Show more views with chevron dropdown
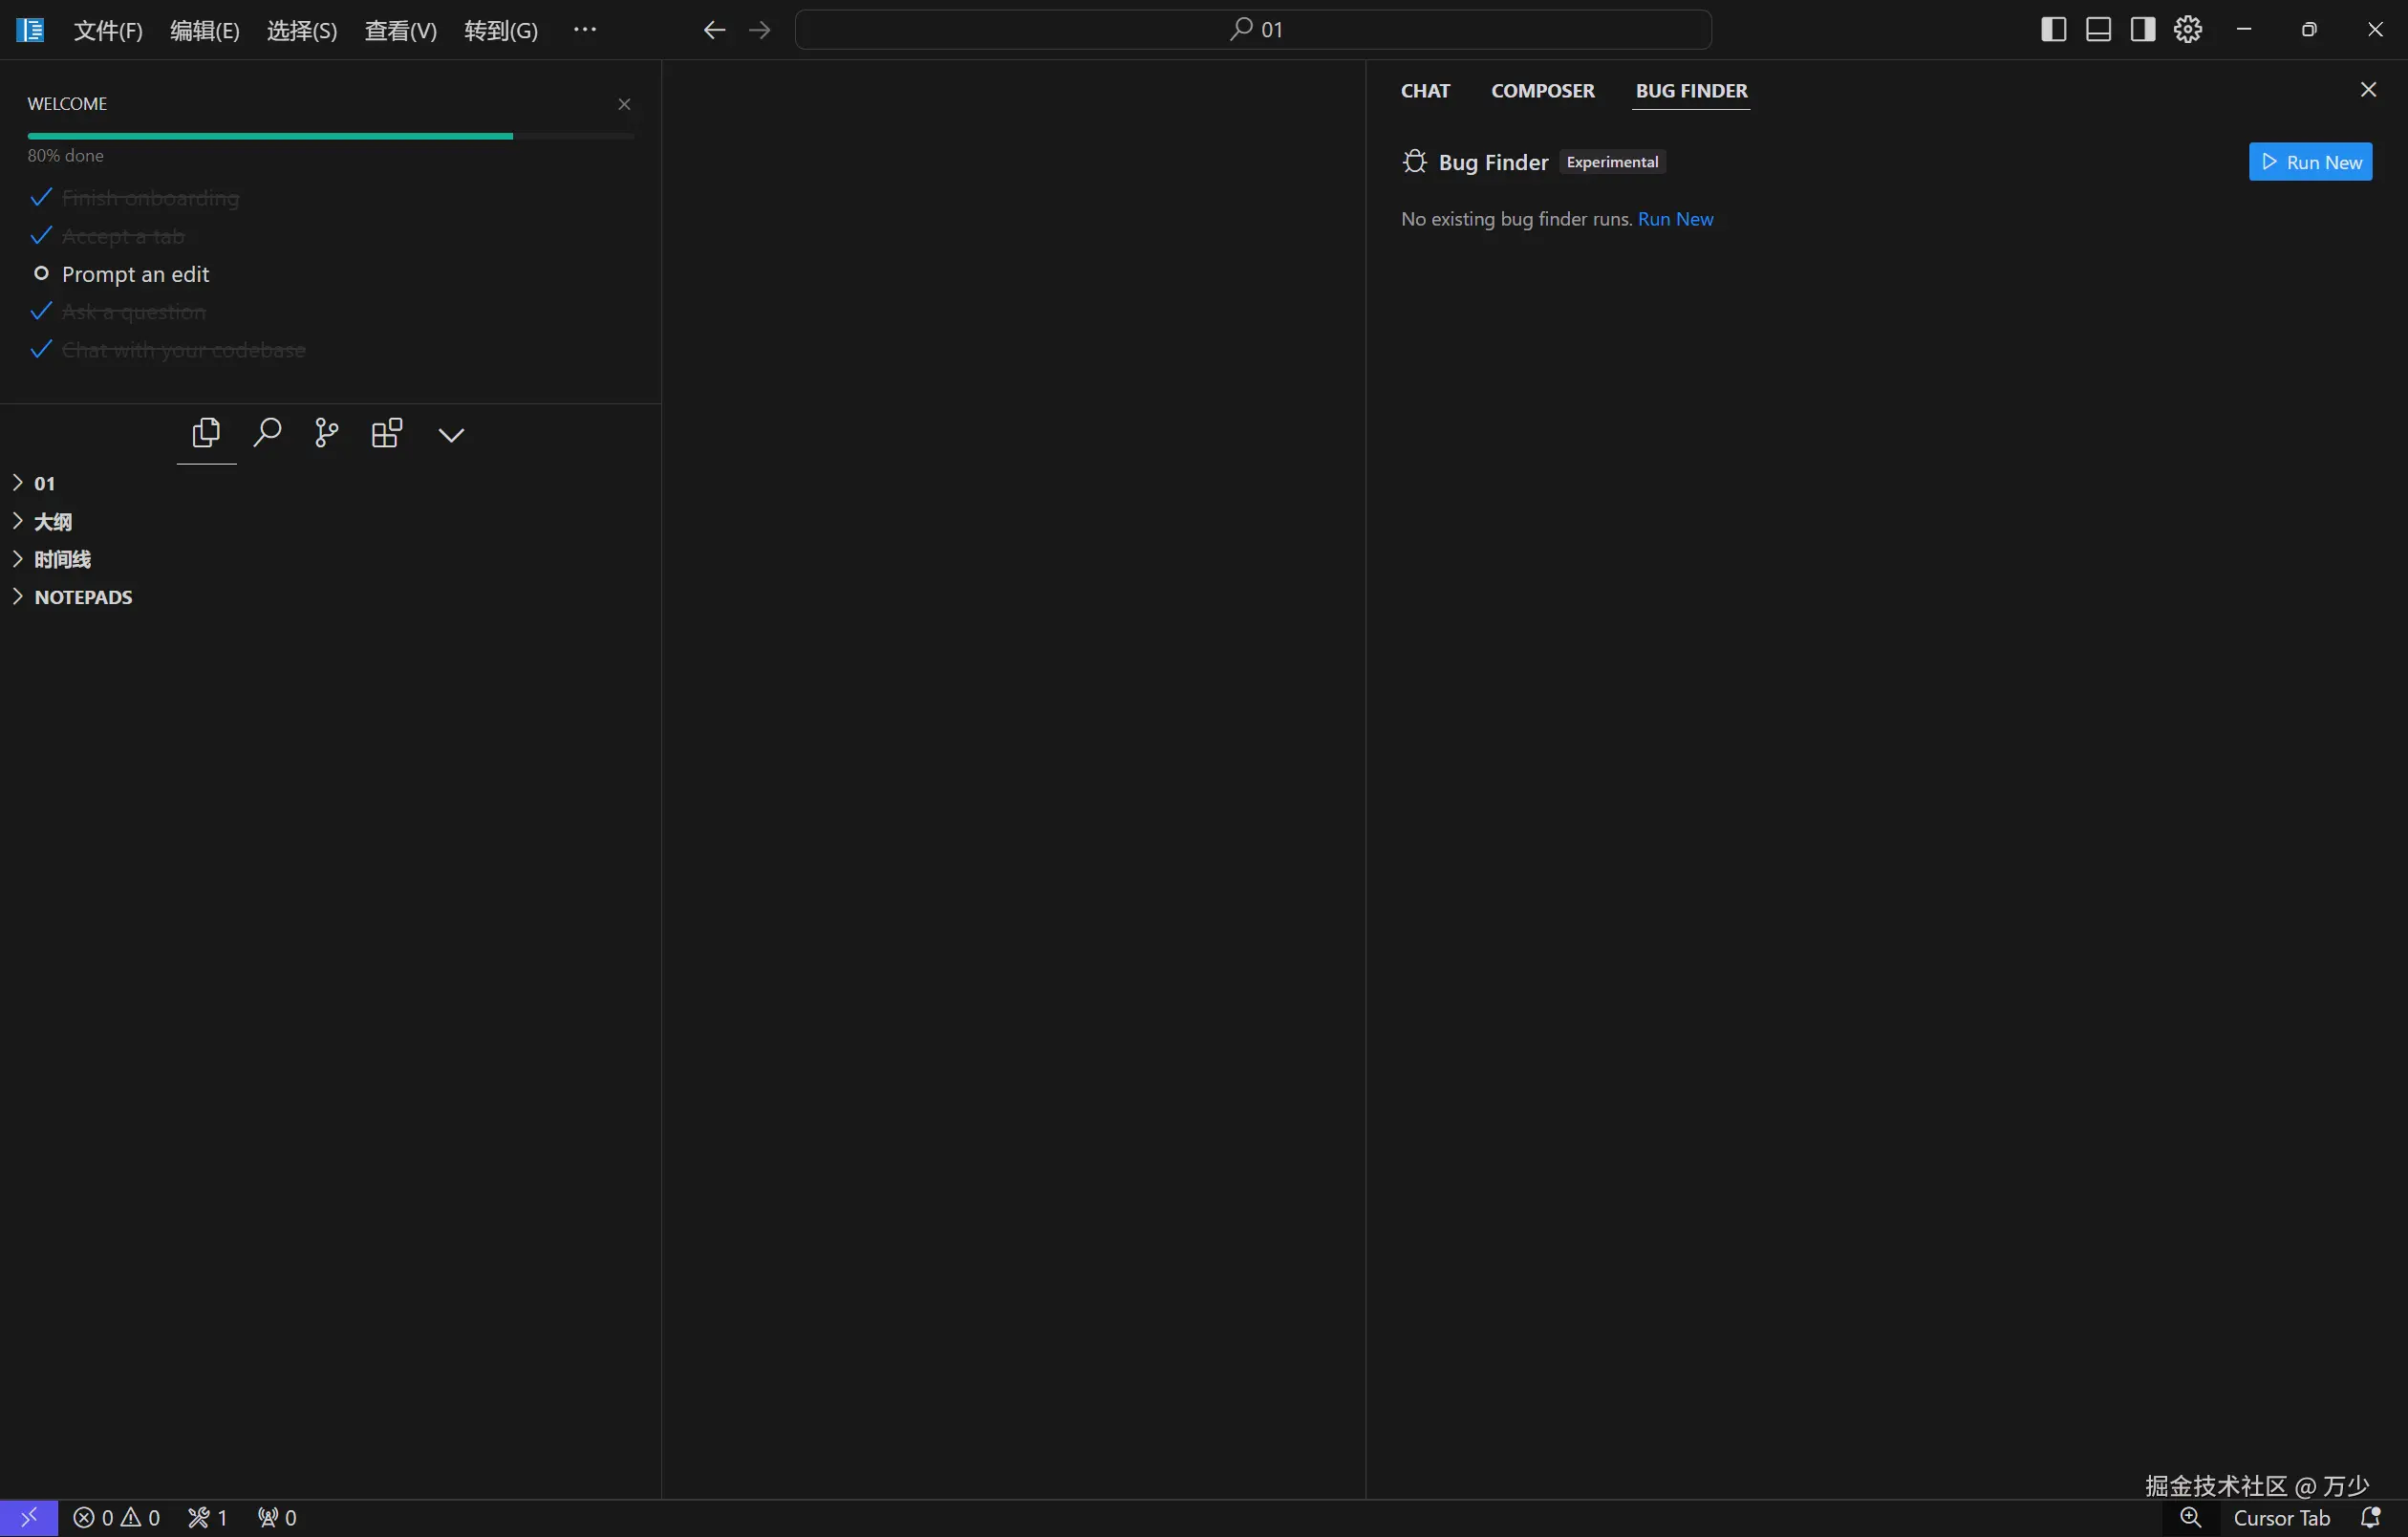This screenshot has width=2408, height=1537. pos(451,434)
